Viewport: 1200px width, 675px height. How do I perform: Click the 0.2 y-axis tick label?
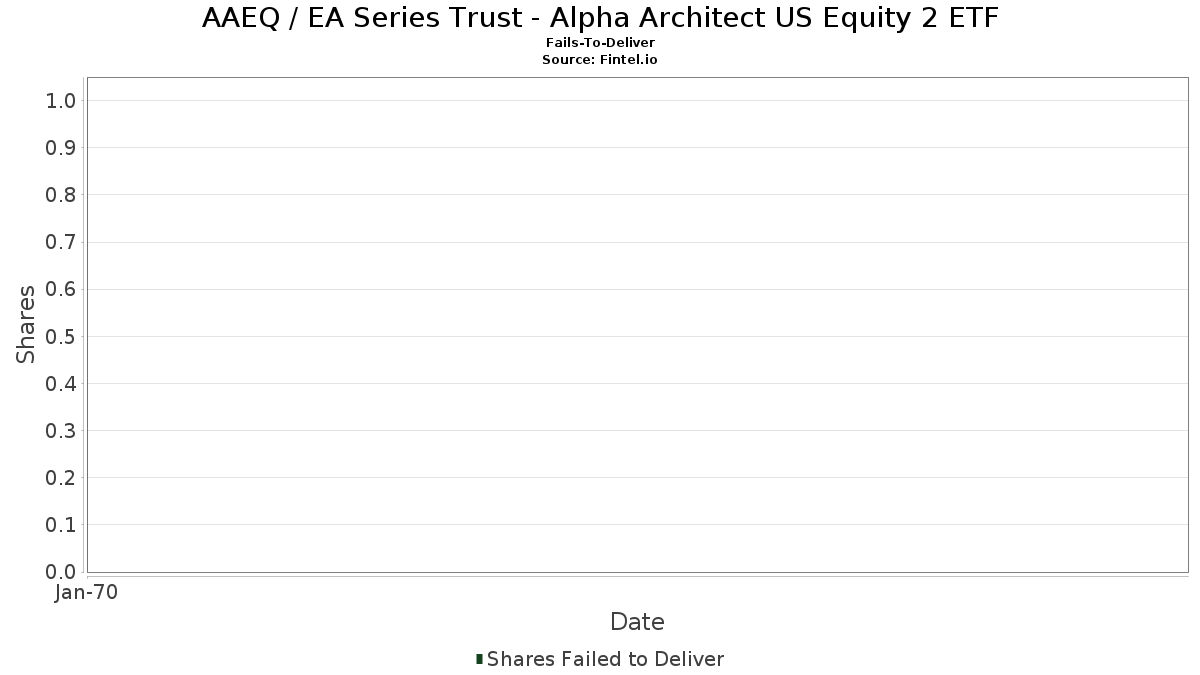pos(61,478)
